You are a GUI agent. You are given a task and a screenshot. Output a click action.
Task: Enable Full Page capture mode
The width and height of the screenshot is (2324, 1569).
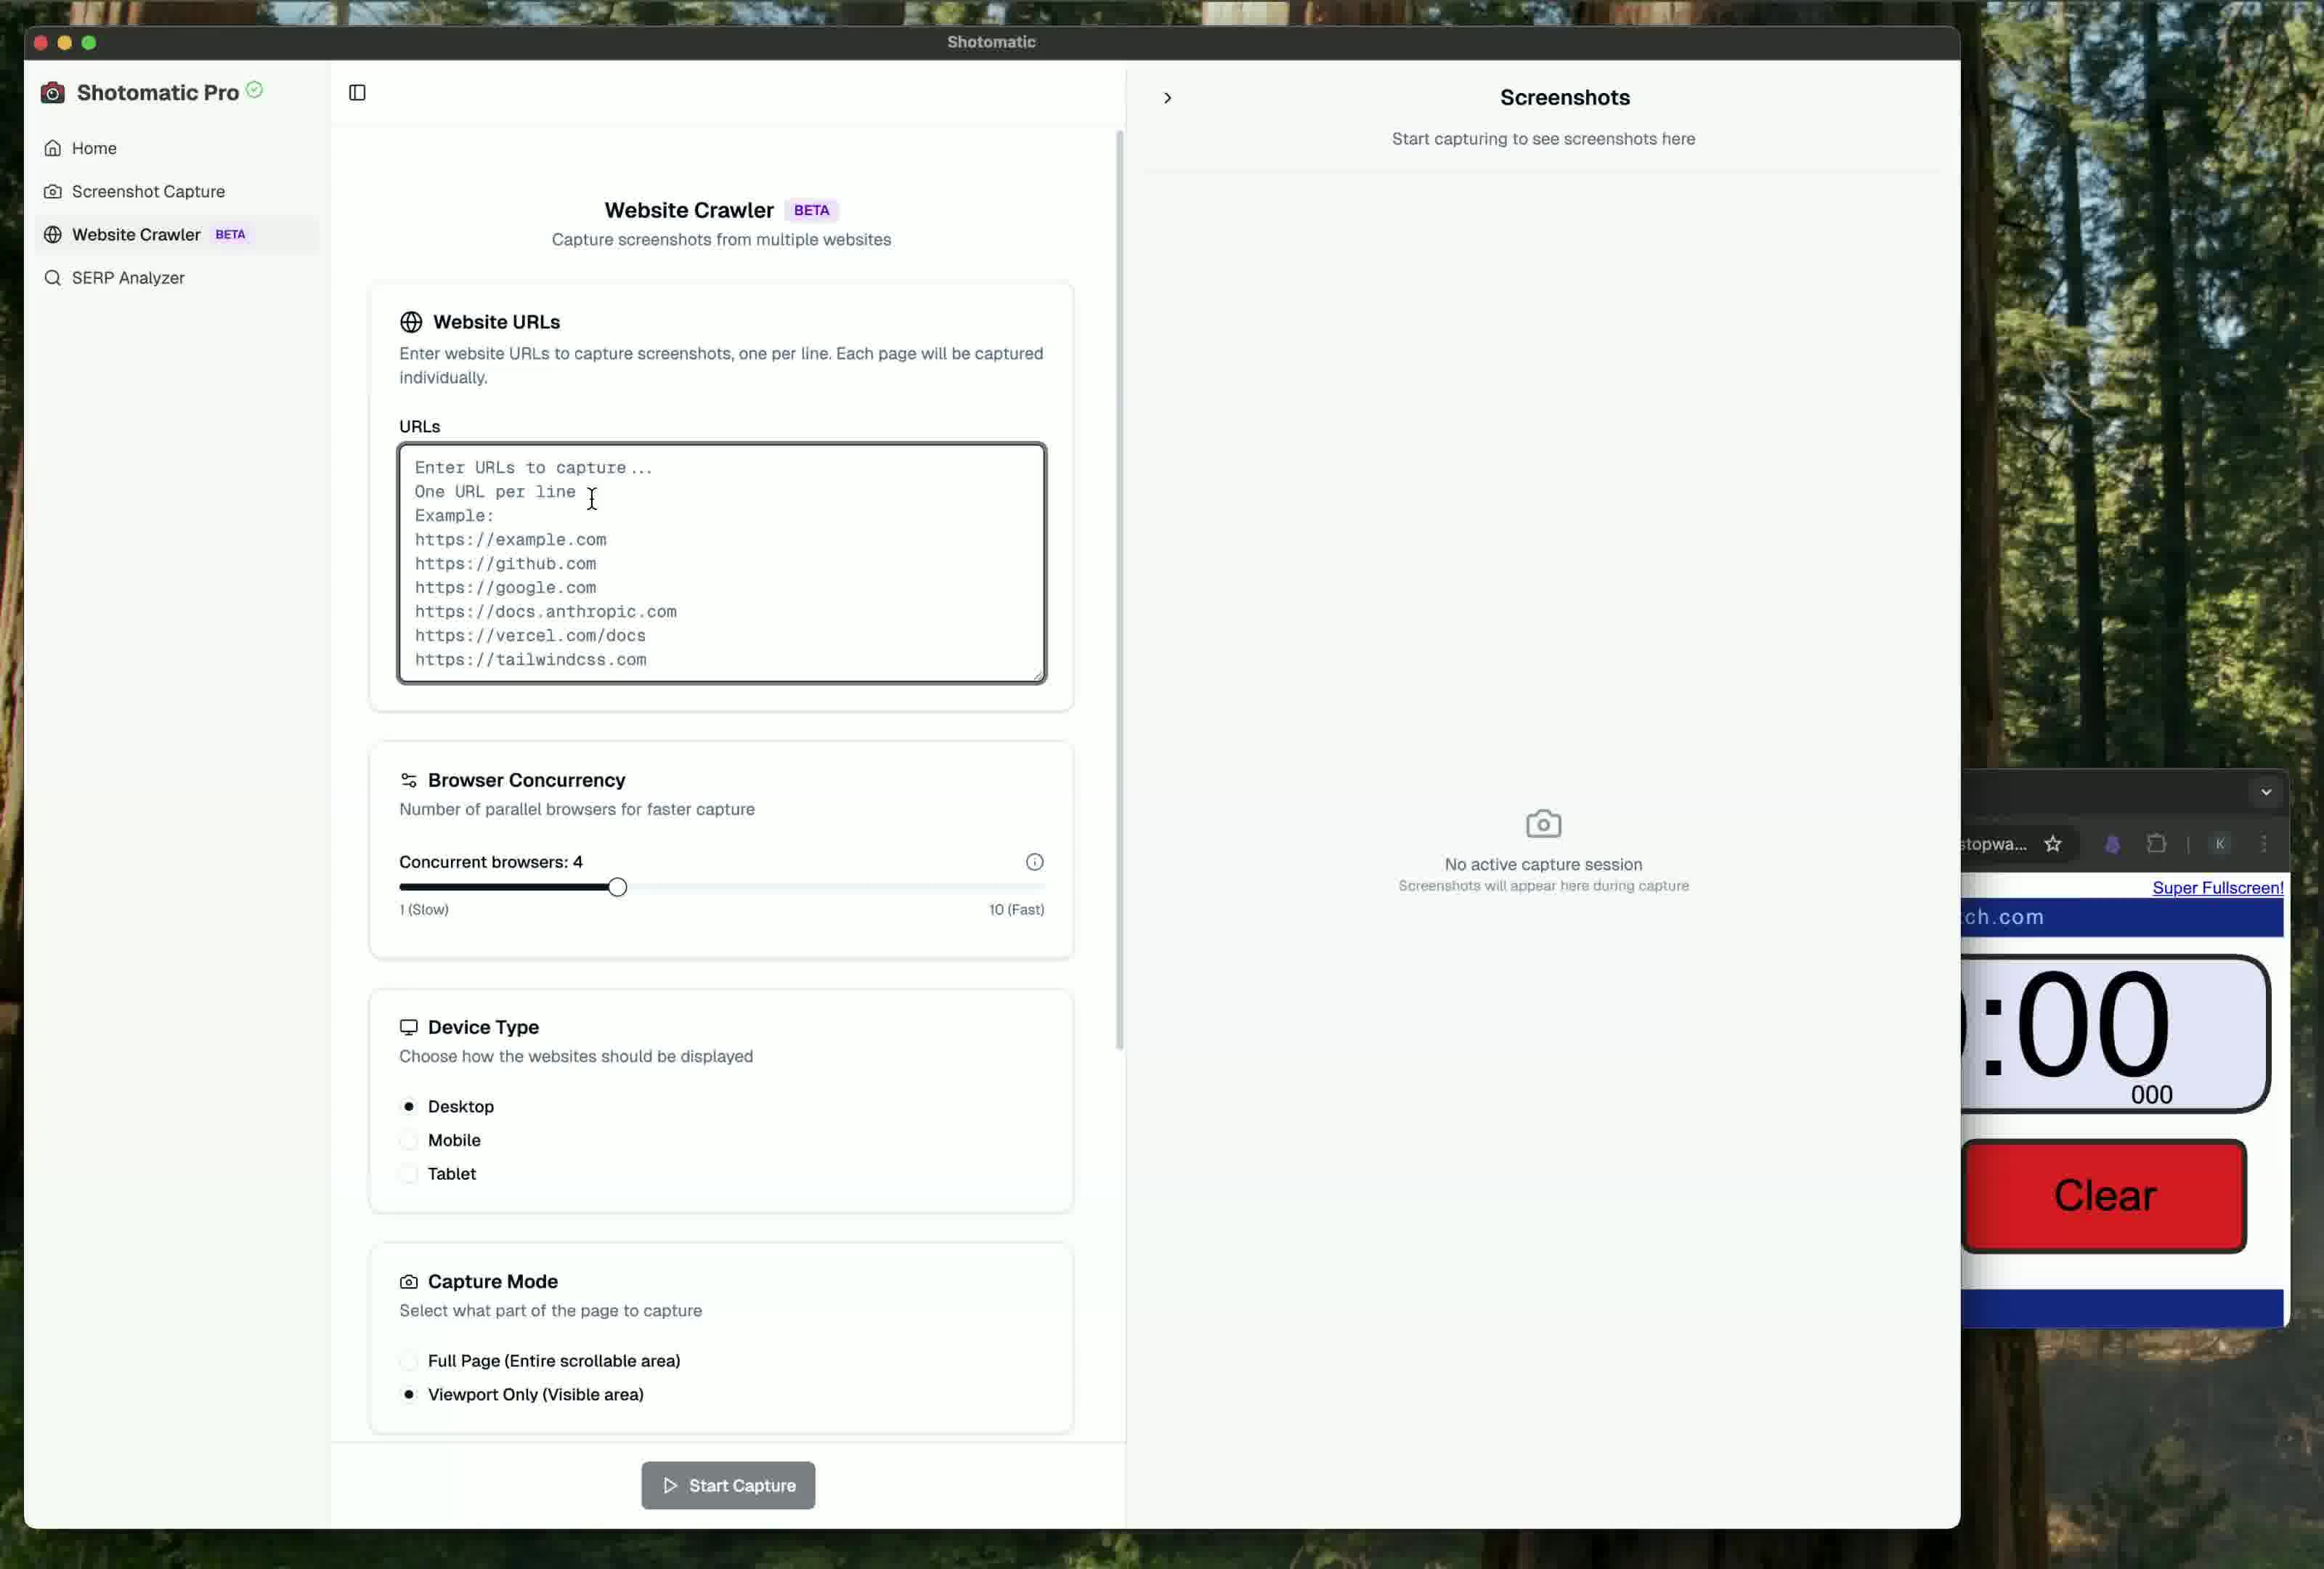pos(409,1361)
